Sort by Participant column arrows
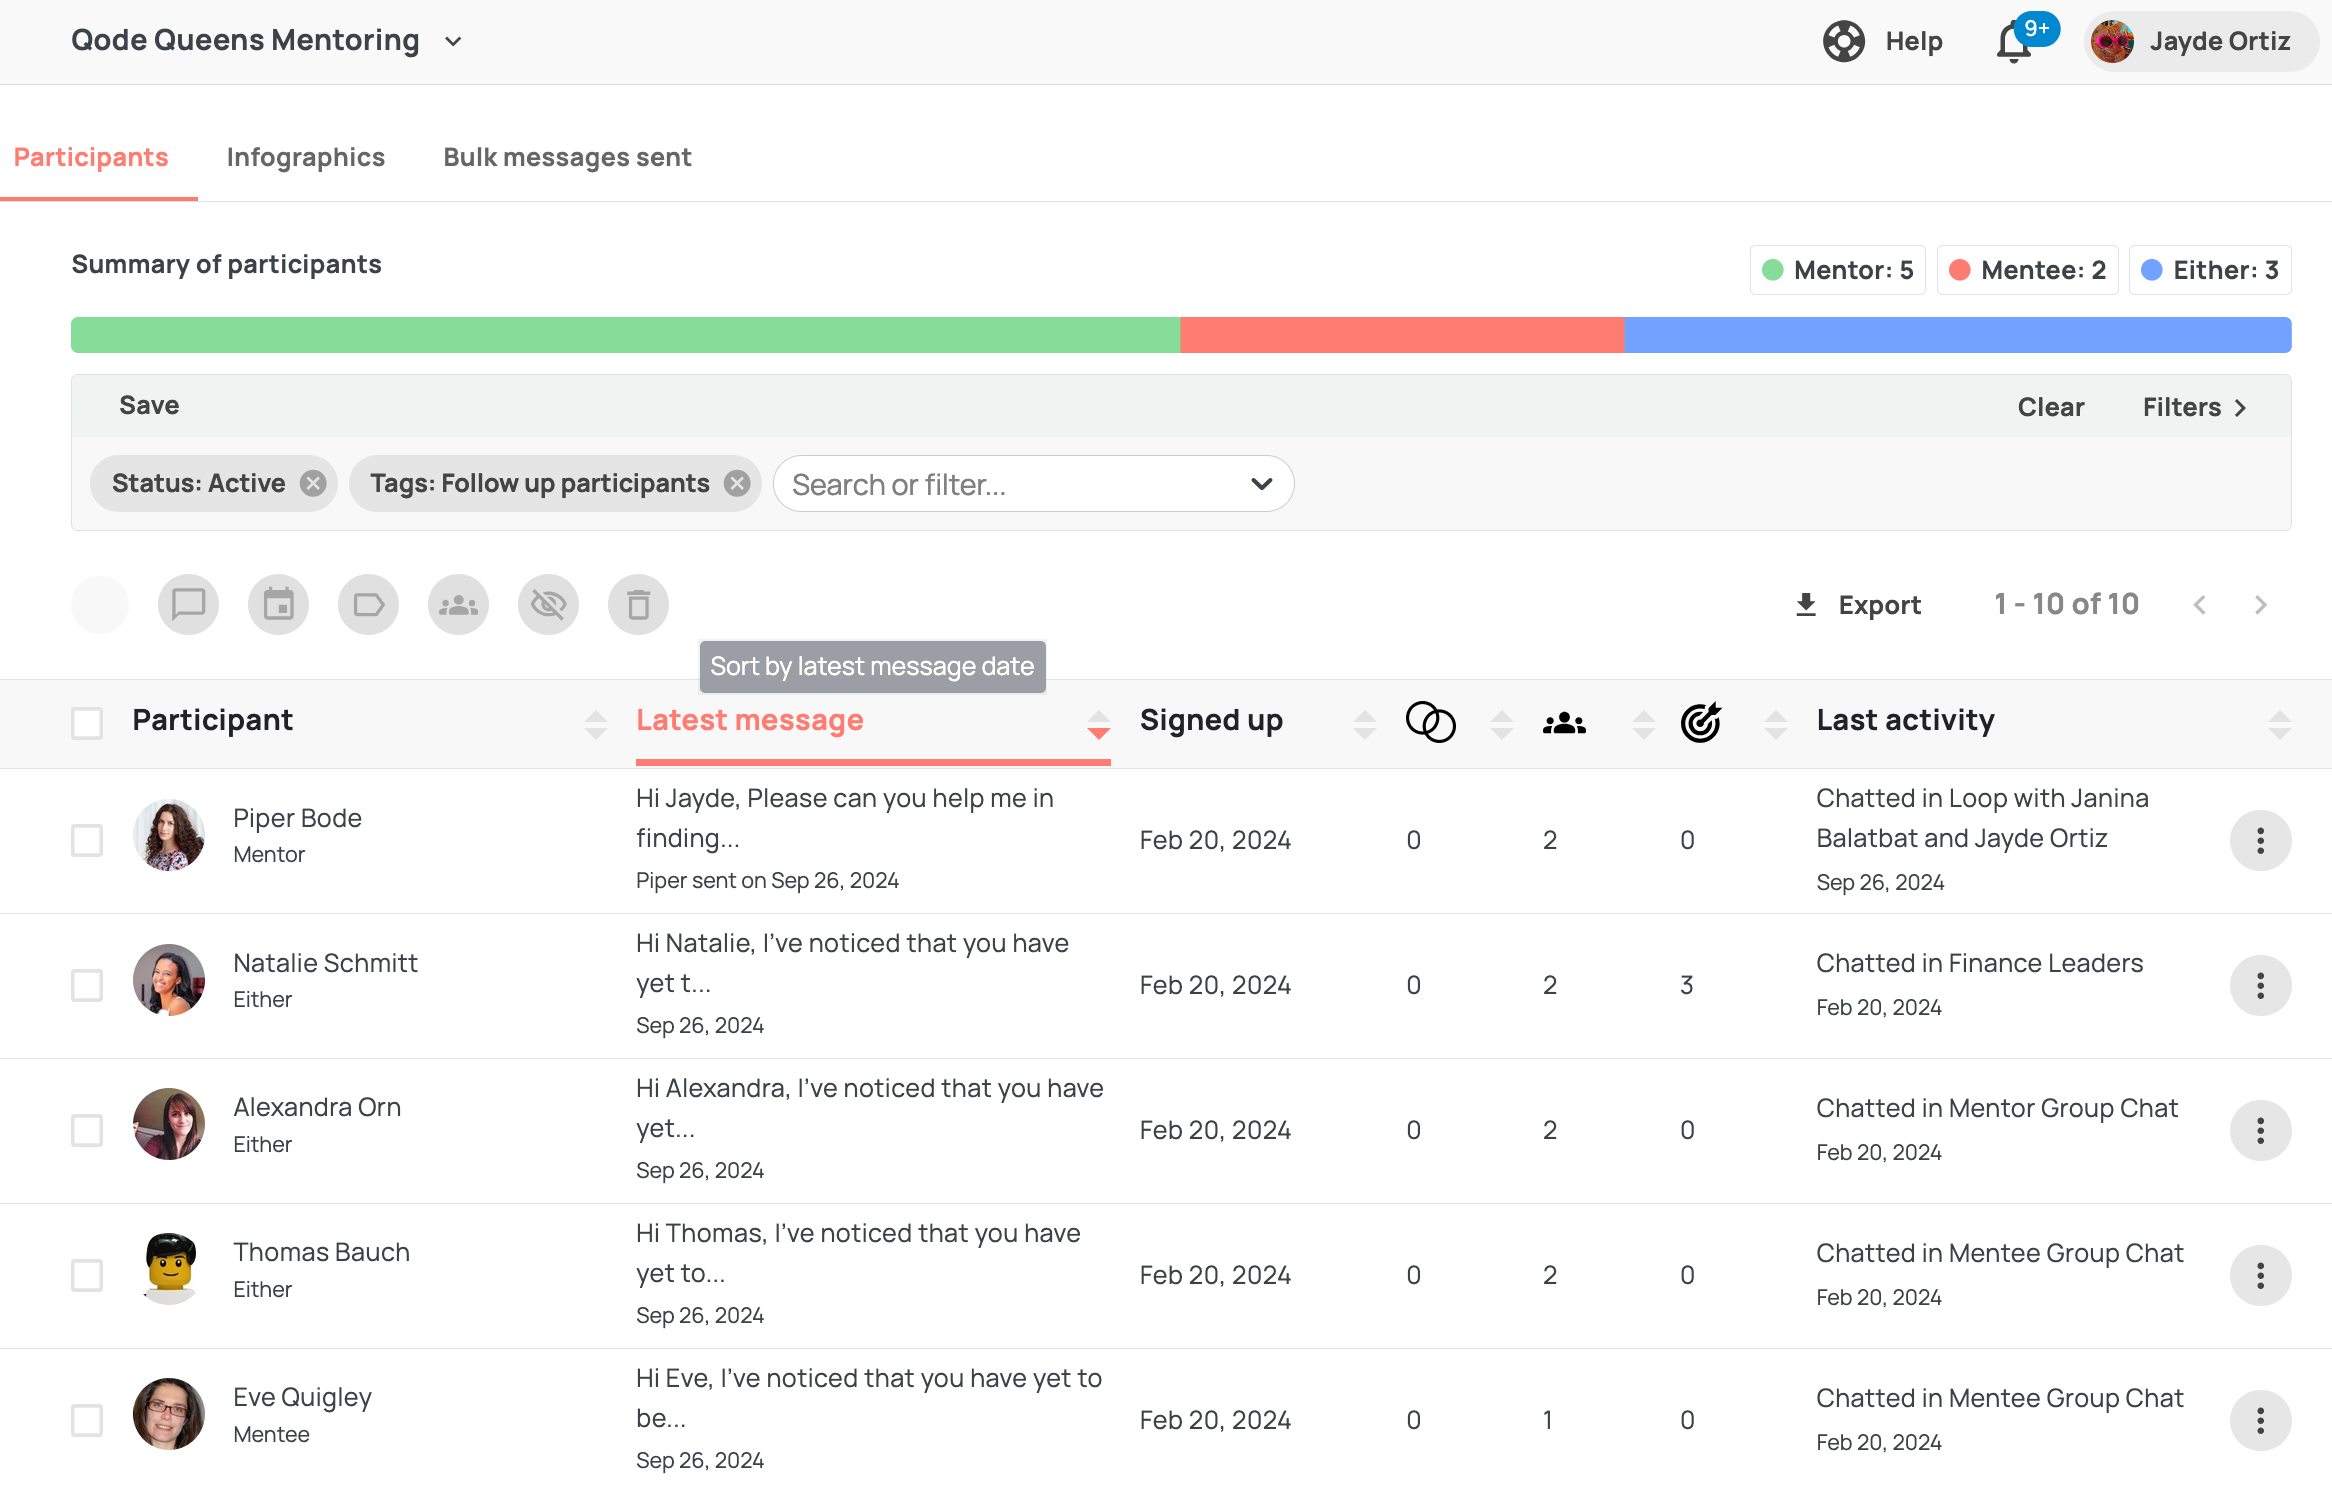The height and width of the screenshot is (1490, 2332). click(596, 724)
